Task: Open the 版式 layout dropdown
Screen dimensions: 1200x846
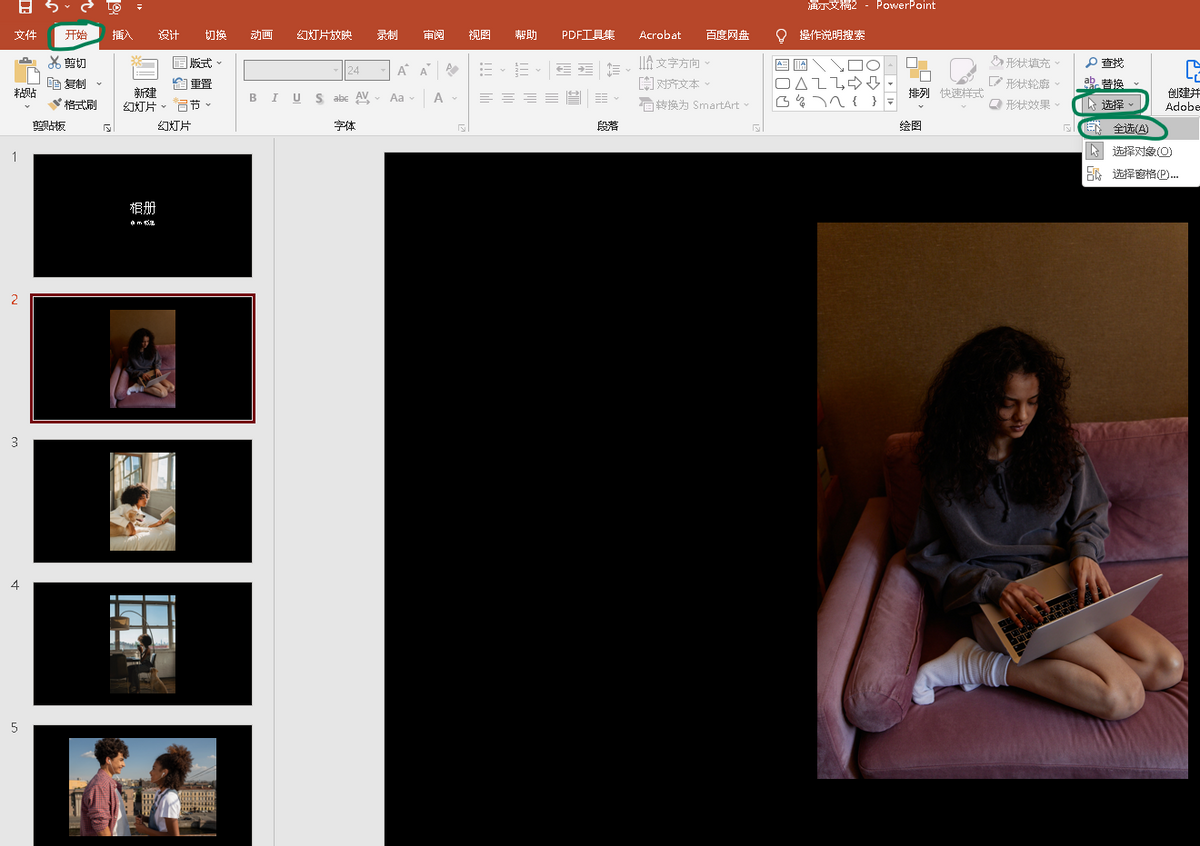Action: point(196,63)
